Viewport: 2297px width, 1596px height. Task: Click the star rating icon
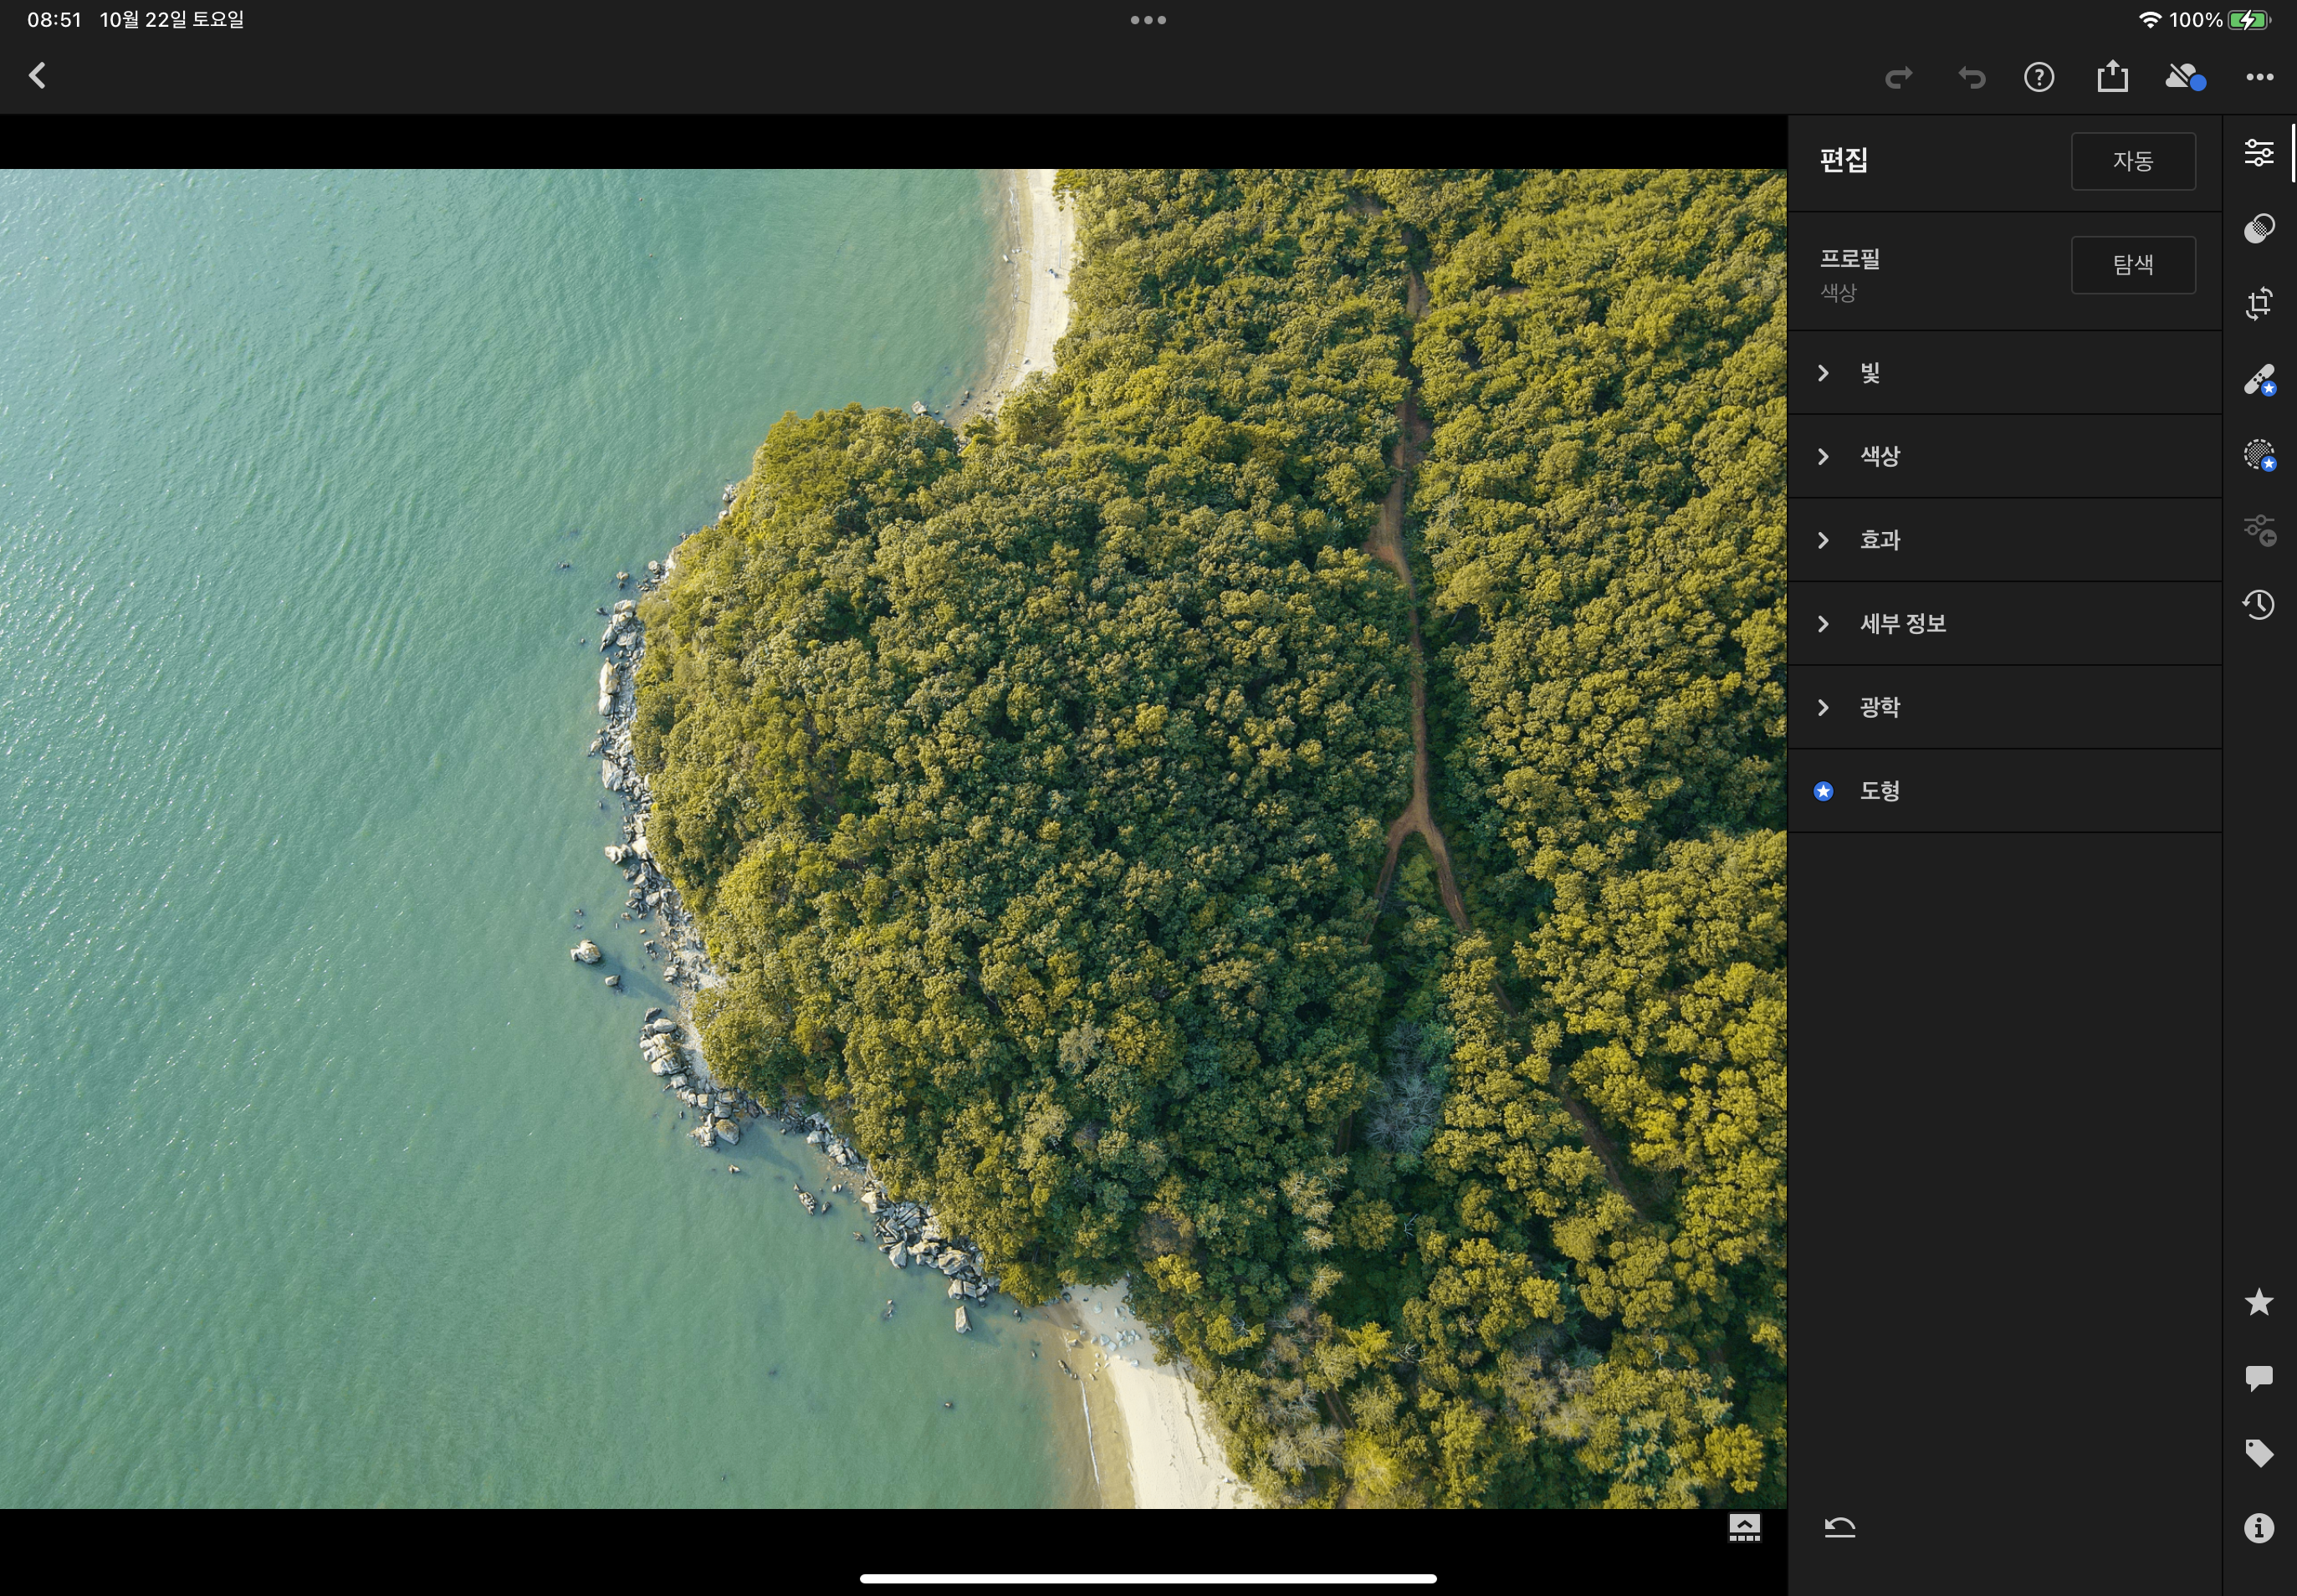coord(2258,1302)
